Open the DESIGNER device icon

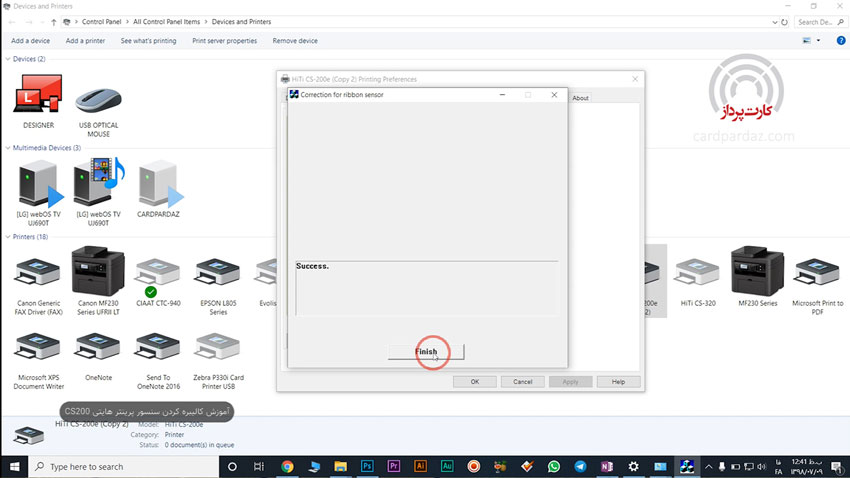tap(38, 102)
